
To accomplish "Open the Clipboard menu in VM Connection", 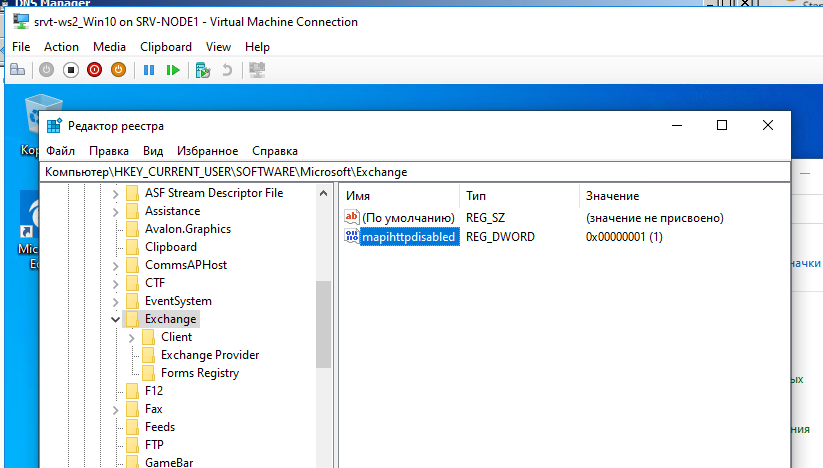I will click(166, 47).
